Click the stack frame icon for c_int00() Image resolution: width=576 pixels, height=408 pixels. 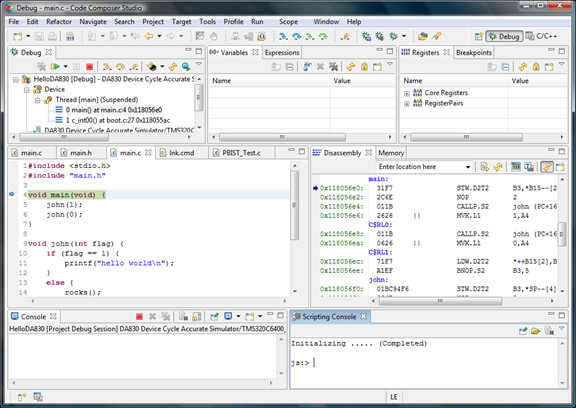59,120
